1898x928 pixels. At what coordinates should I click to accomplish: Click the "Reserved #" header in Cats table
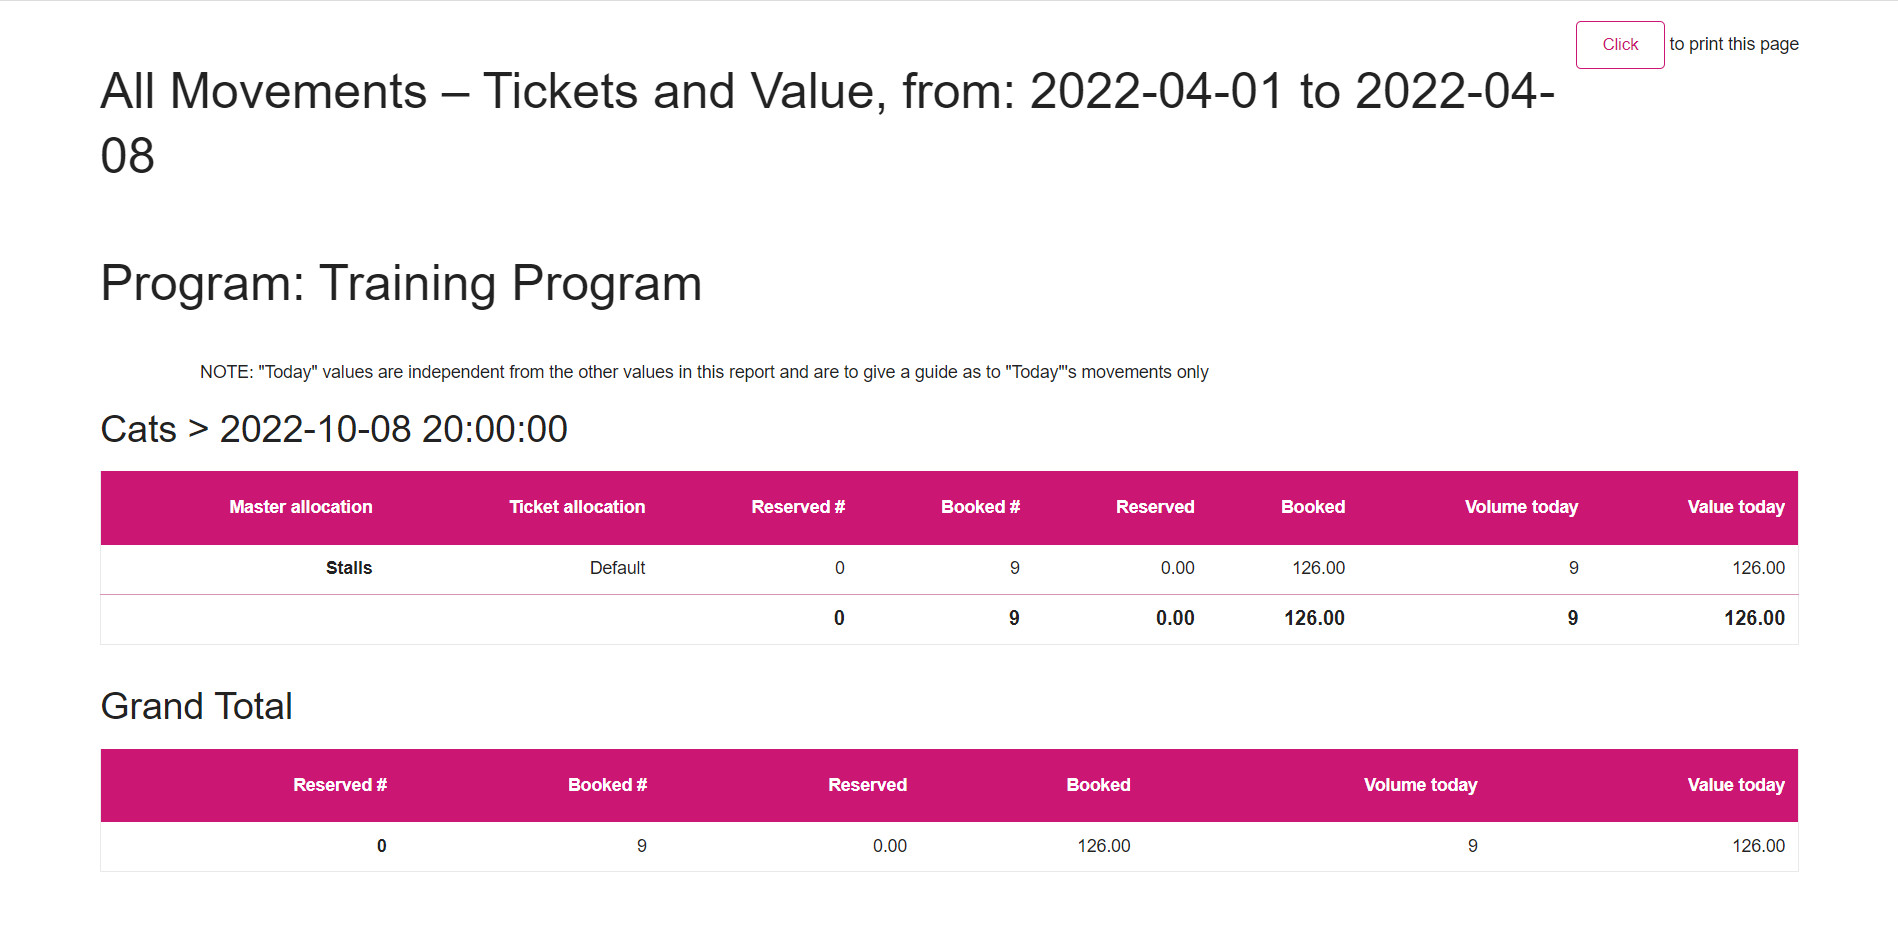point(797,507)
